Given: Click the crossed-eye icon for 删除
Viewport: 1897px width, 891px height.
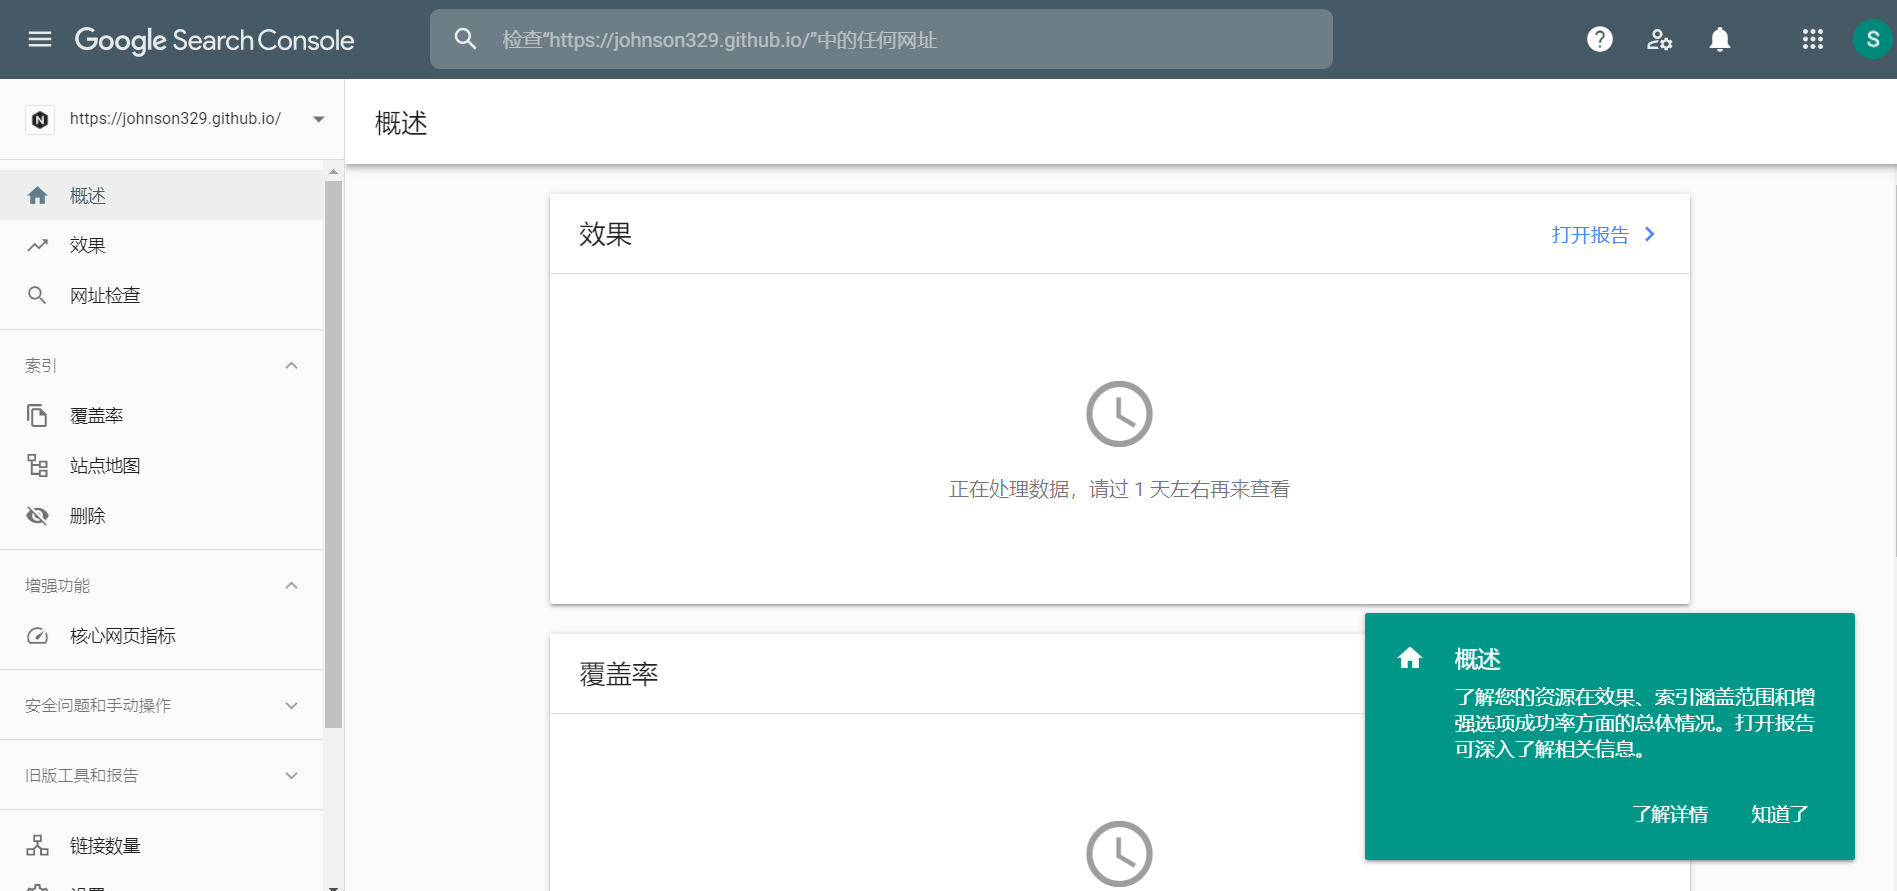Looking at the screenshot, I should tap(38, 515).
